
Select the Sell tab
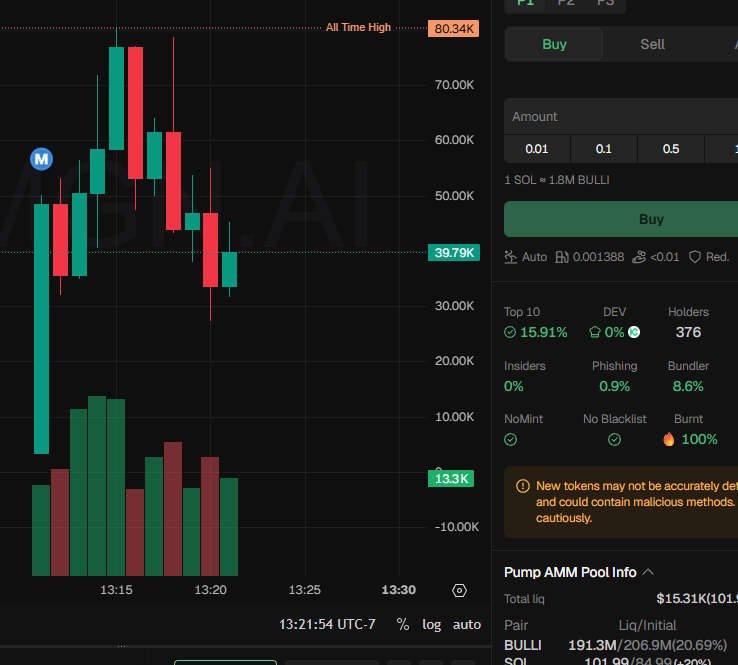click(x=652, y=44)
